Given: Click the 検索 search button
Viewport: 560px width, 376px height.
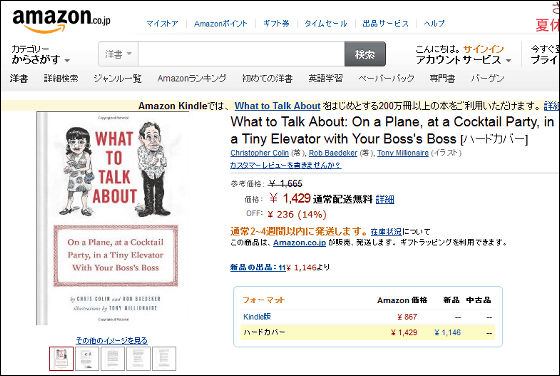Looking at the screenshot, I should (x=365, y=54).
